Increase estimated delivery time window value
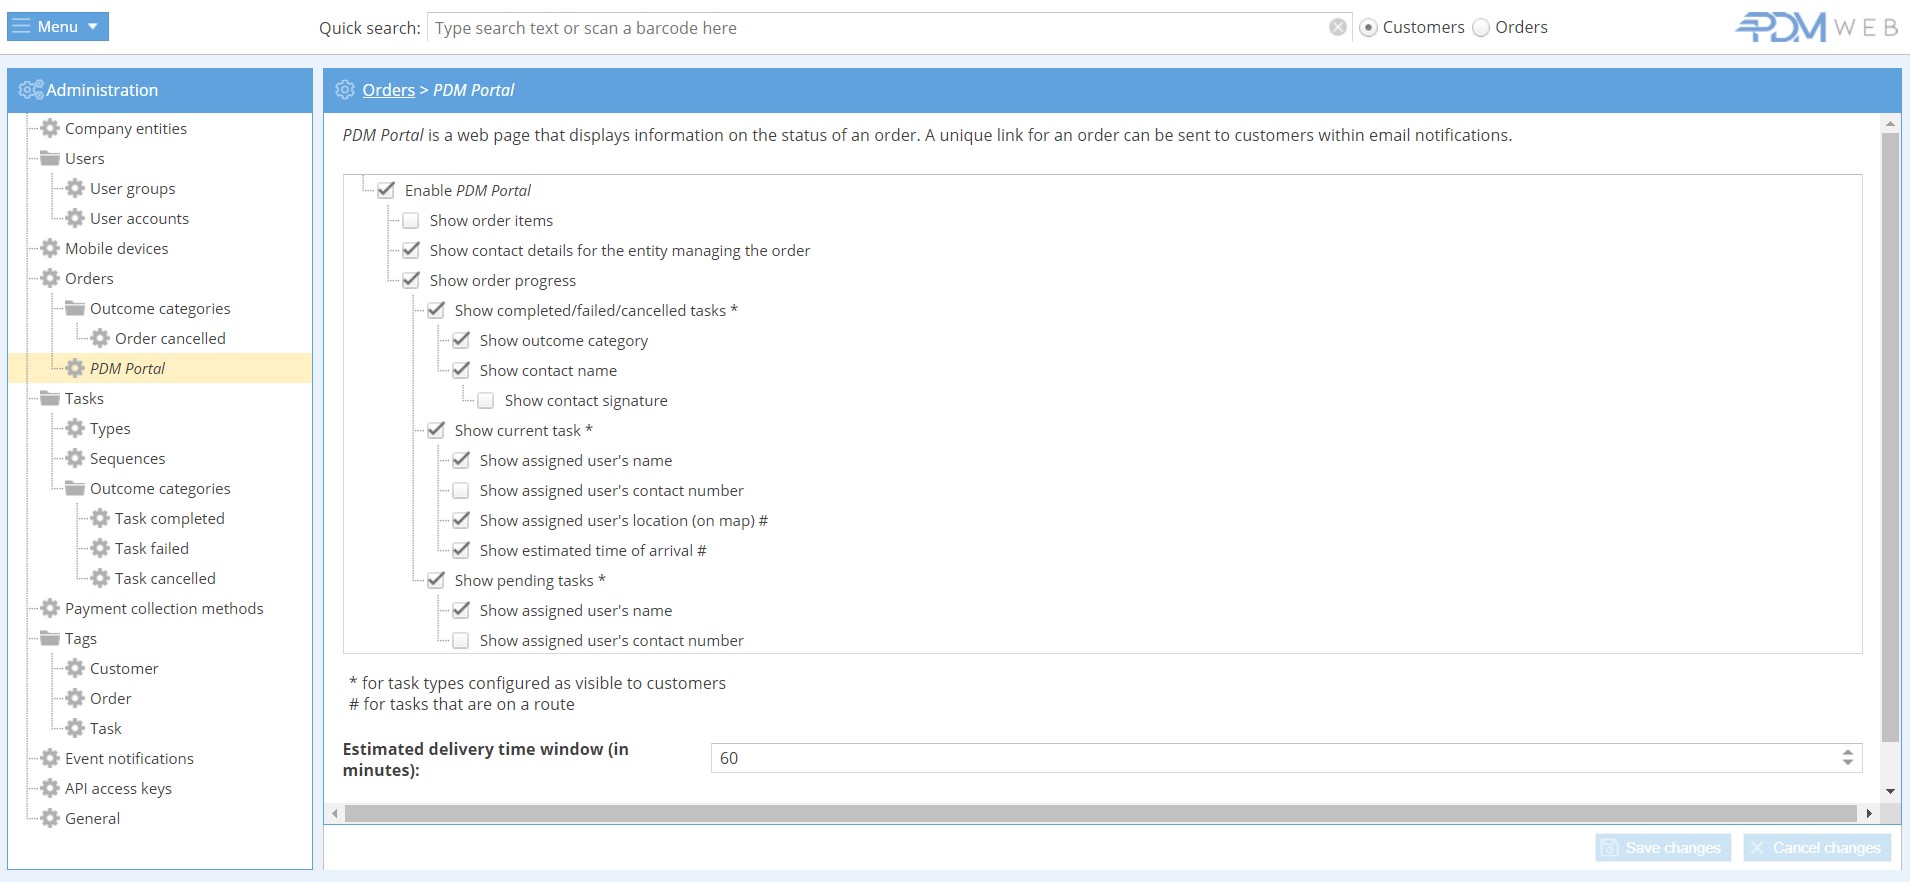The width and height of the screenshot is (1910, 882). pyautogui.click(x=1847, y=752)
